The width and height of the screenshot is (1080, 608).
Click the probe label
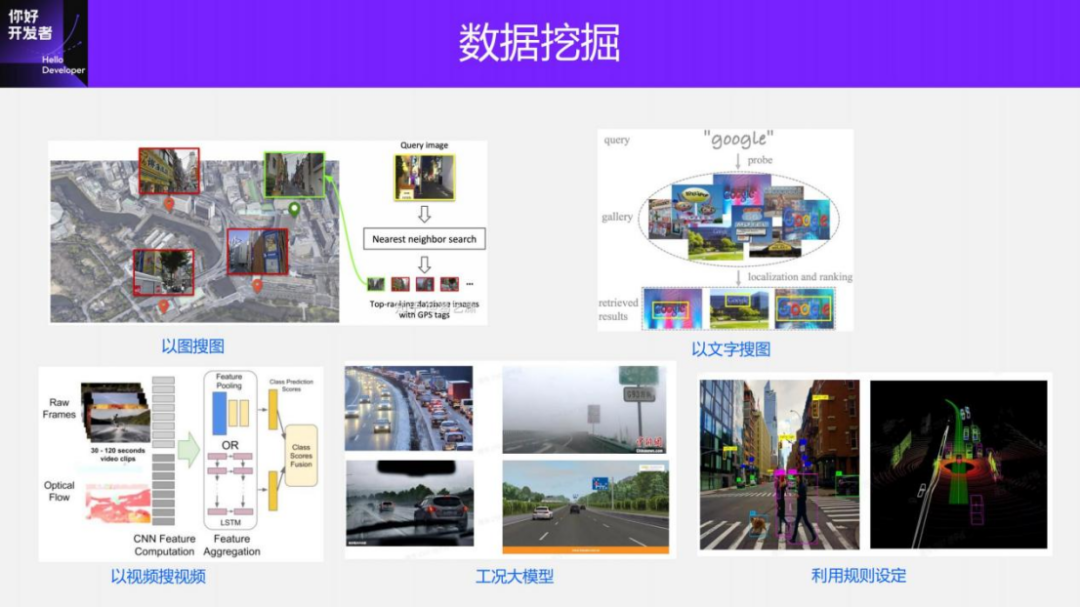(x=760, y=160)
